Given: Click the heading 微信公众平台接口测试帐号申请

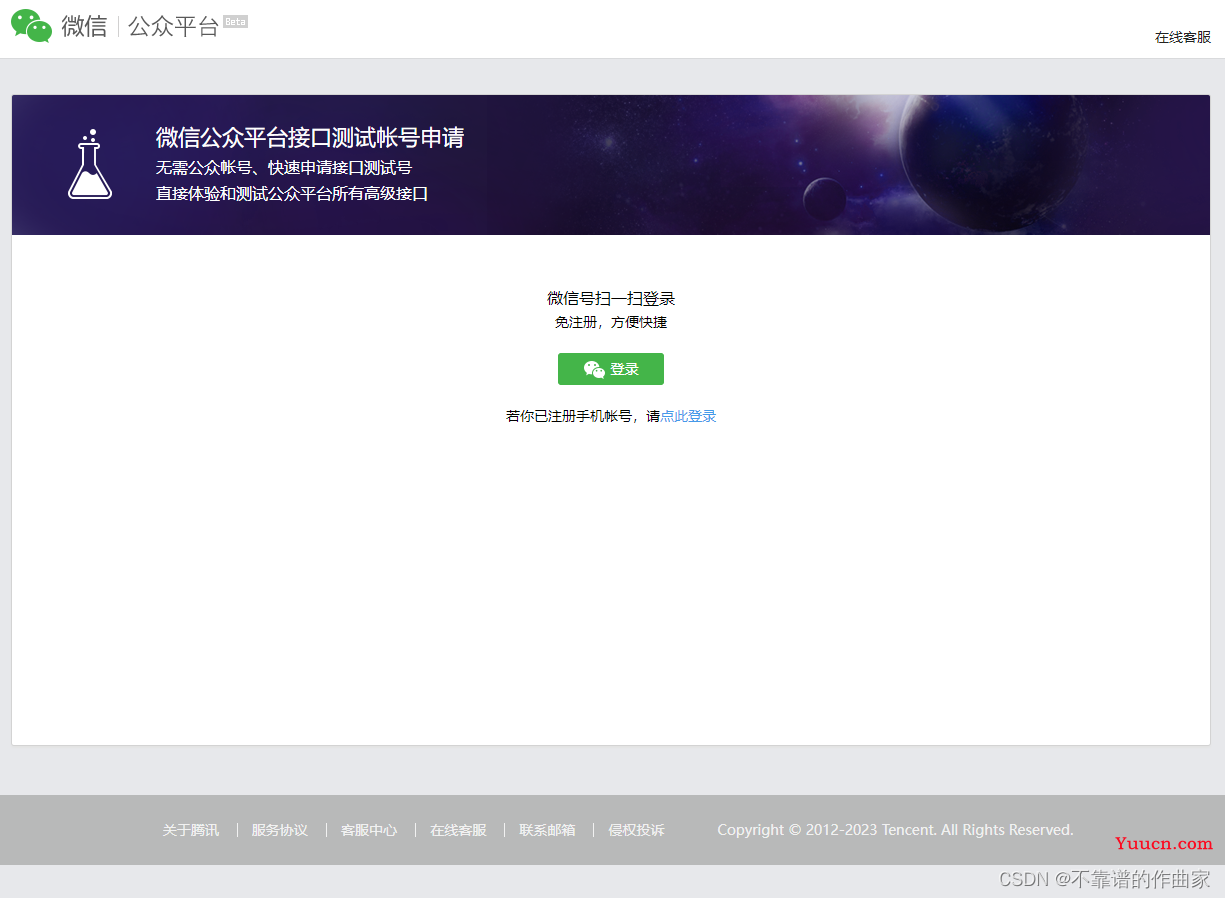Looking at the screenshot, I should [x=310, y=138].
